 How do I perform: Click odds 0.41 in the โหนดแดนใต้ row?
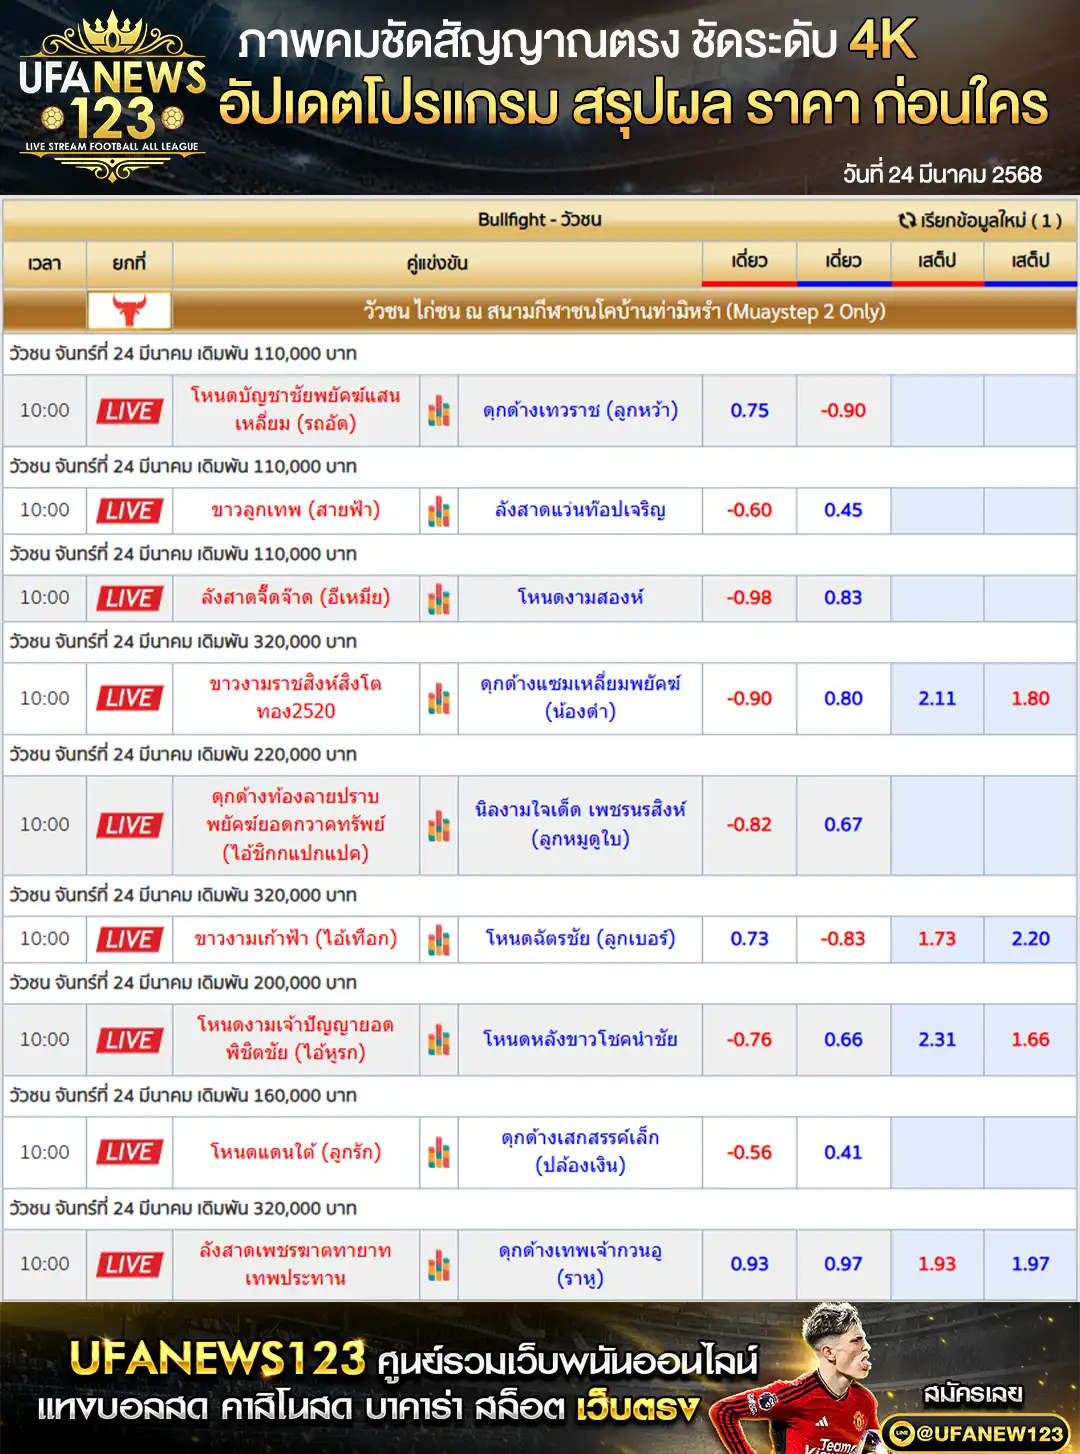point(843,1152)
